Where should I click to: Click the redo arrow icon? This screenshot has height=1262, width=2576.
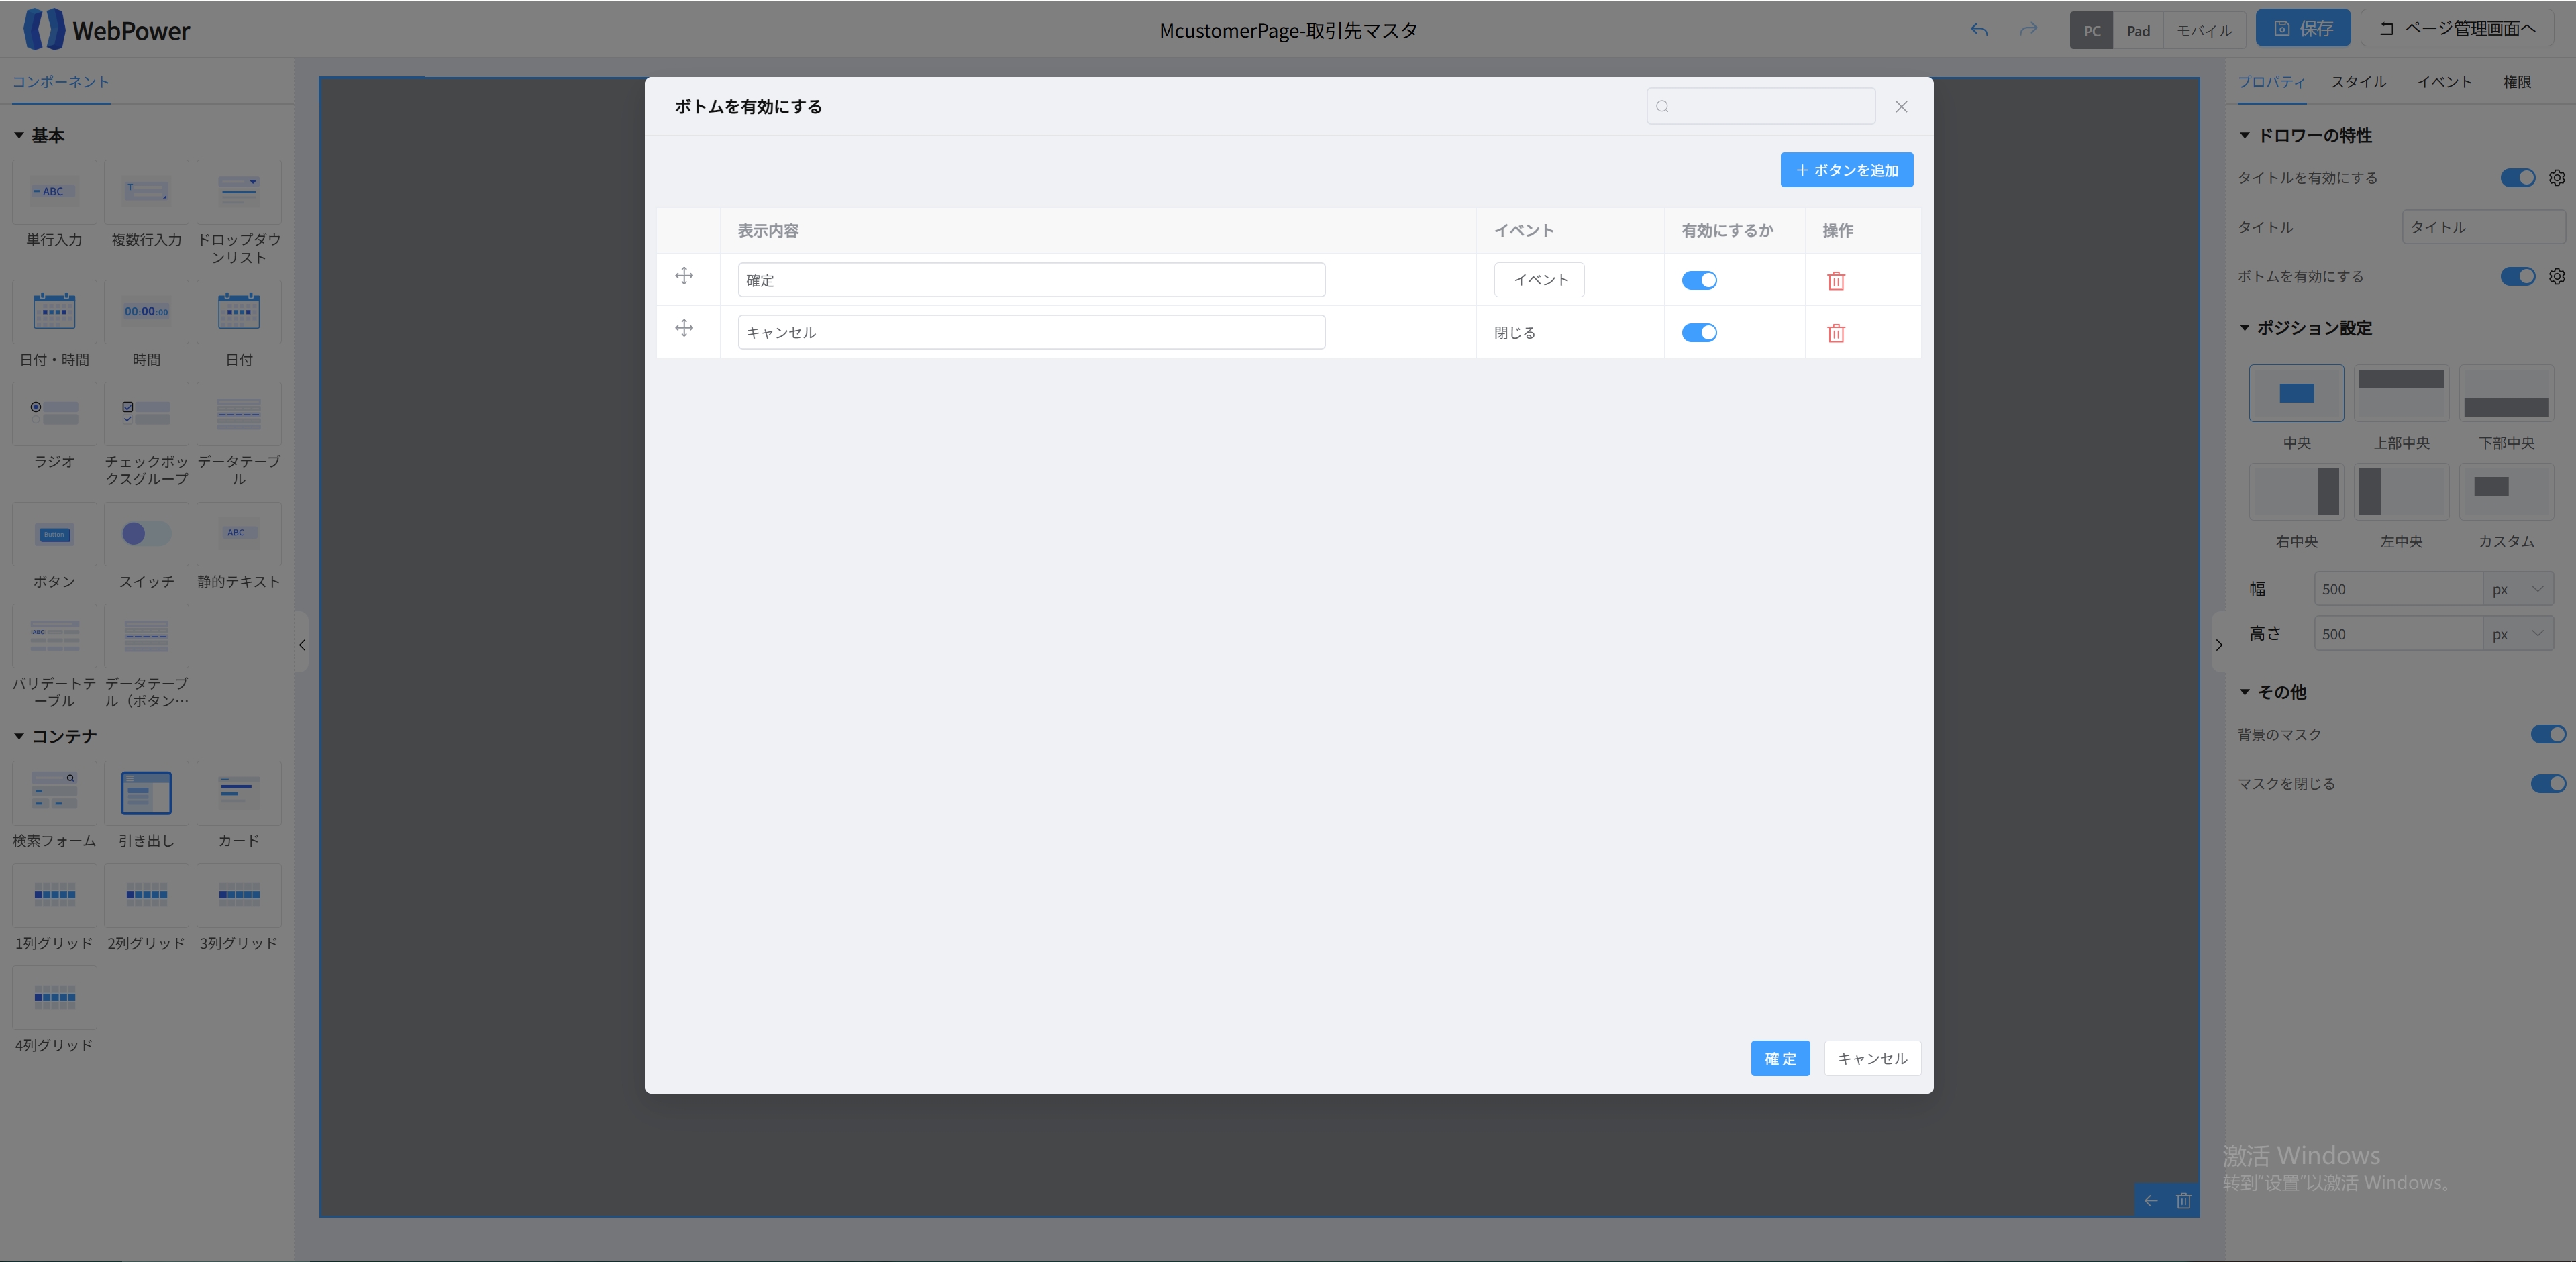(2028, 29)
